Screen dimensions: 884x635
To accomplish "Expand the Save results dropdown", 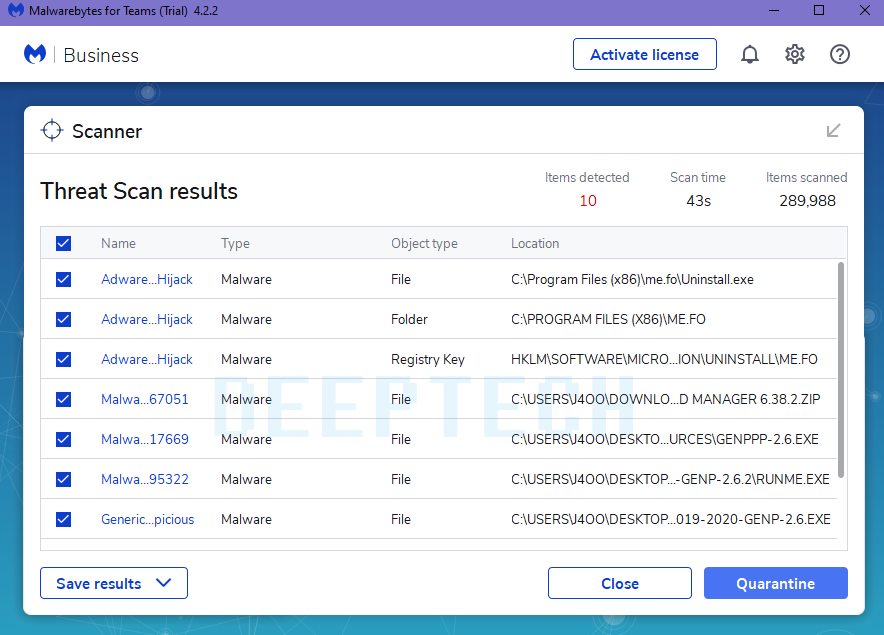I will (x=114, y=583).
